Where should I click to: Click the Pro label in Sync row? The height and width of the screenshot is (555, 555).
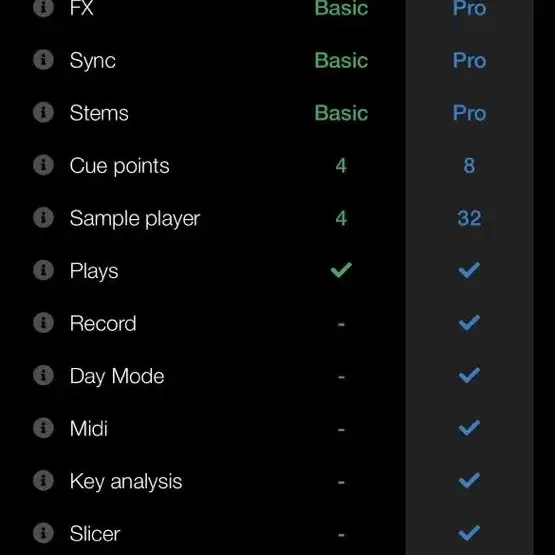[469, 60]
